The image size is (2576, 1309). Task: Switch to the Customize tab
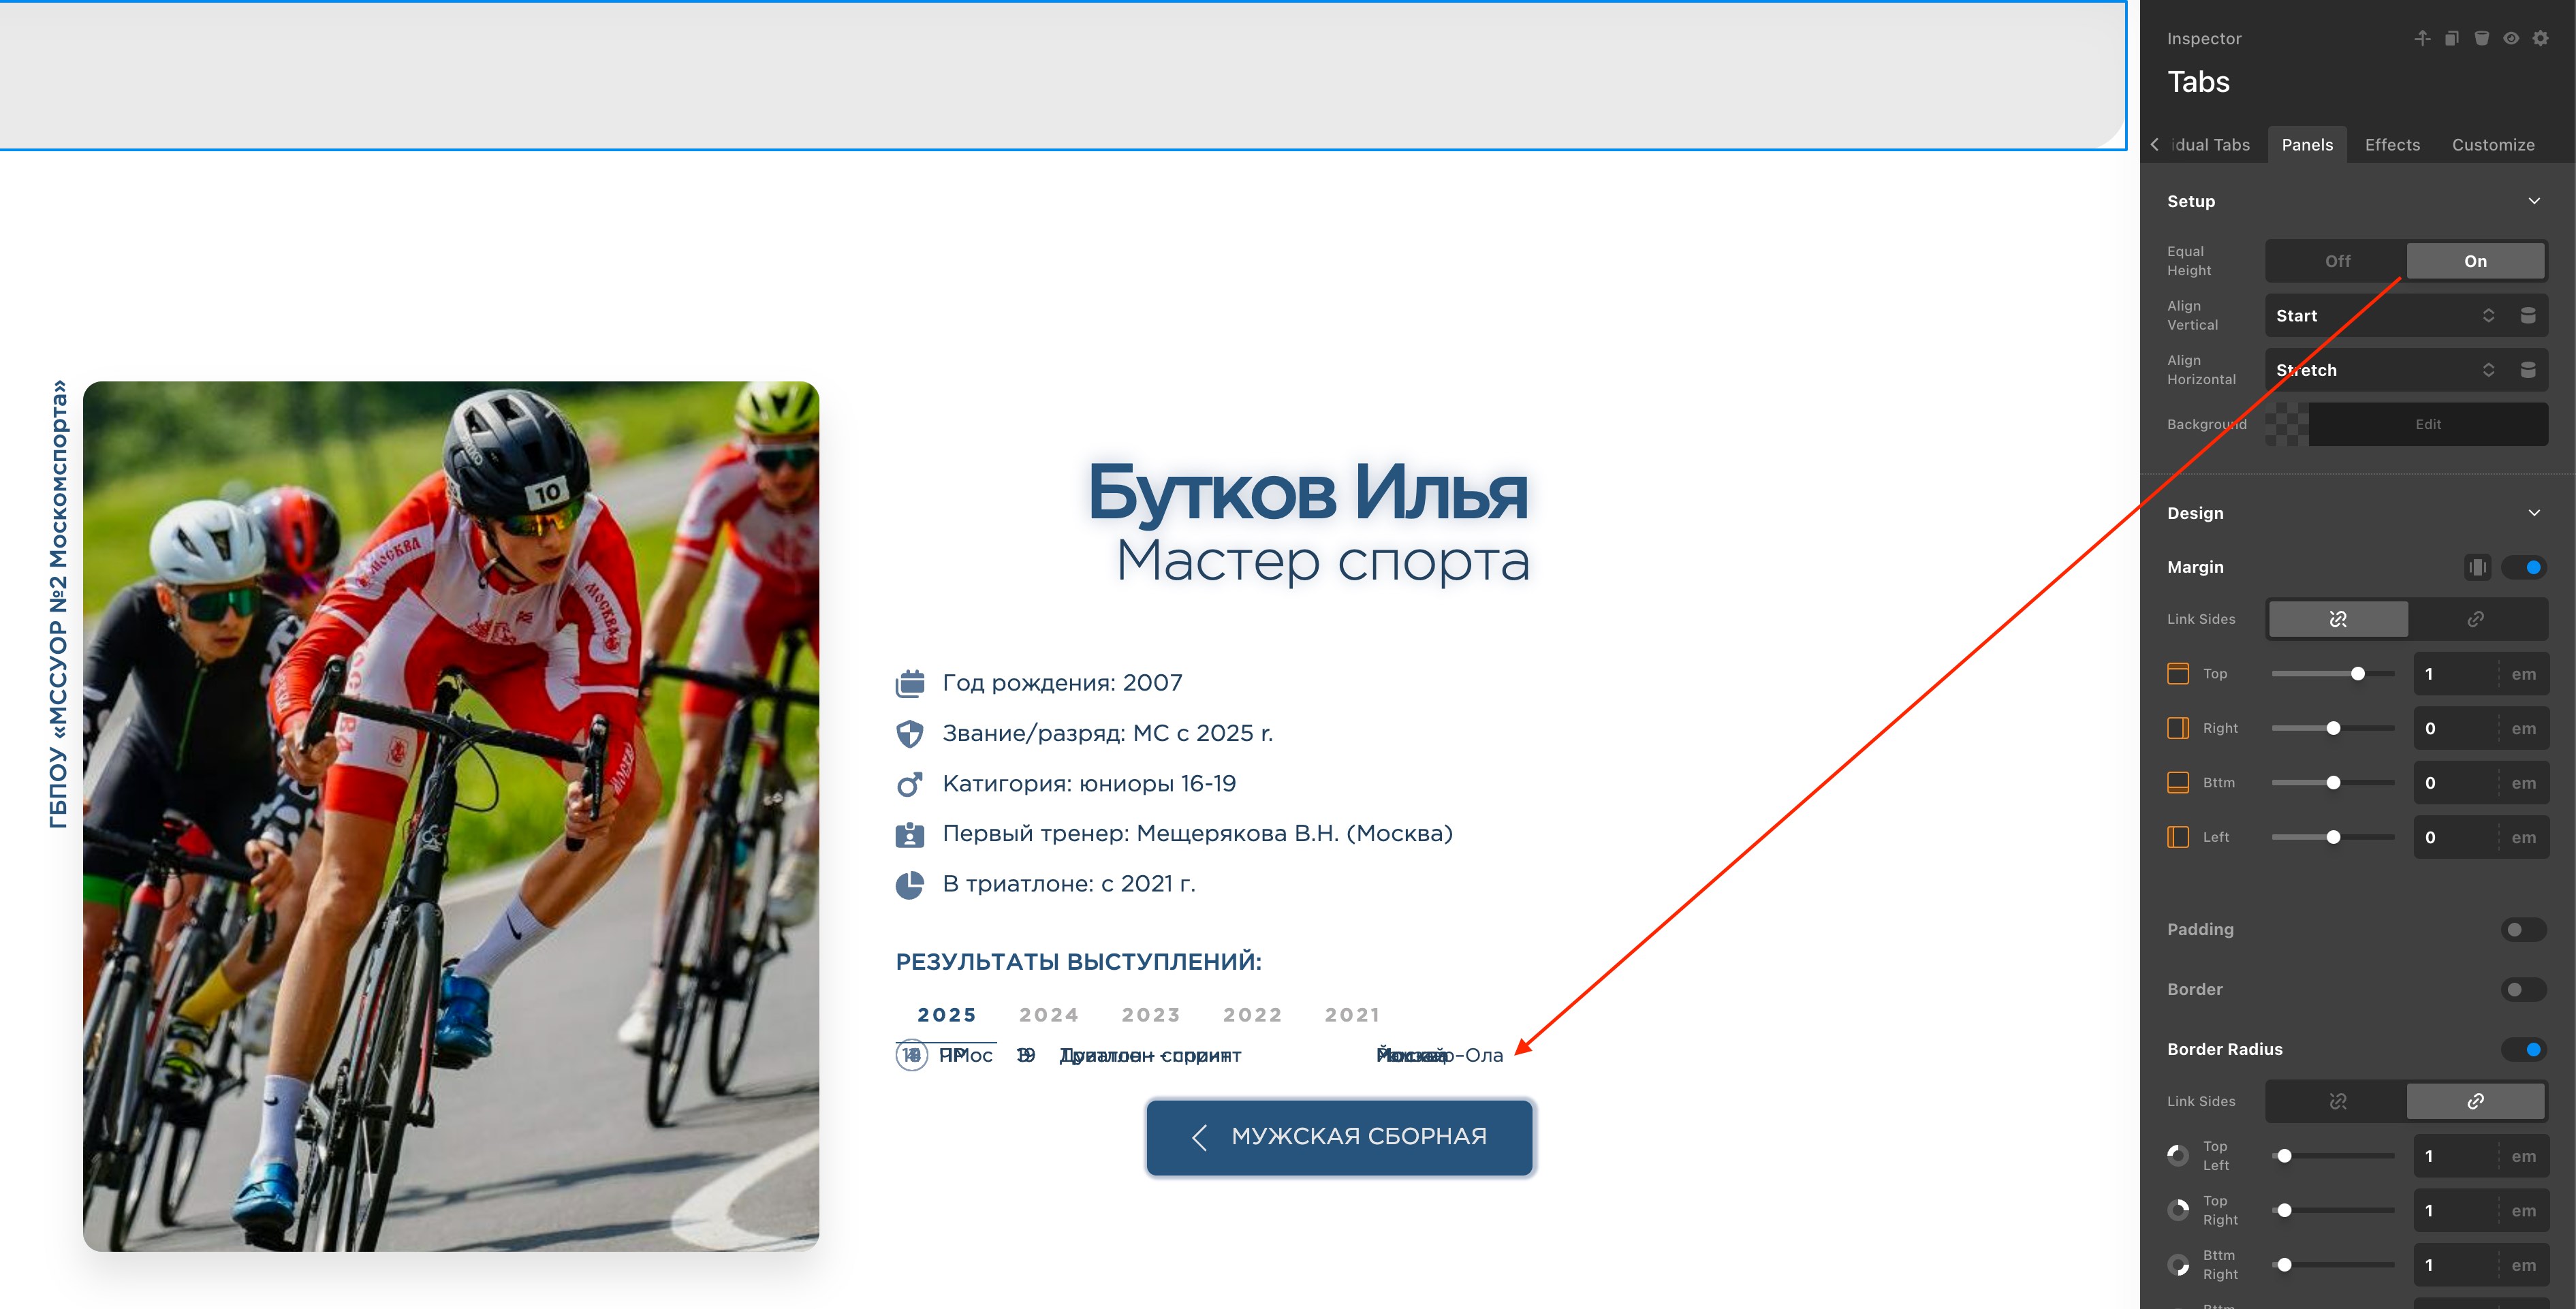click(2493, 145)
